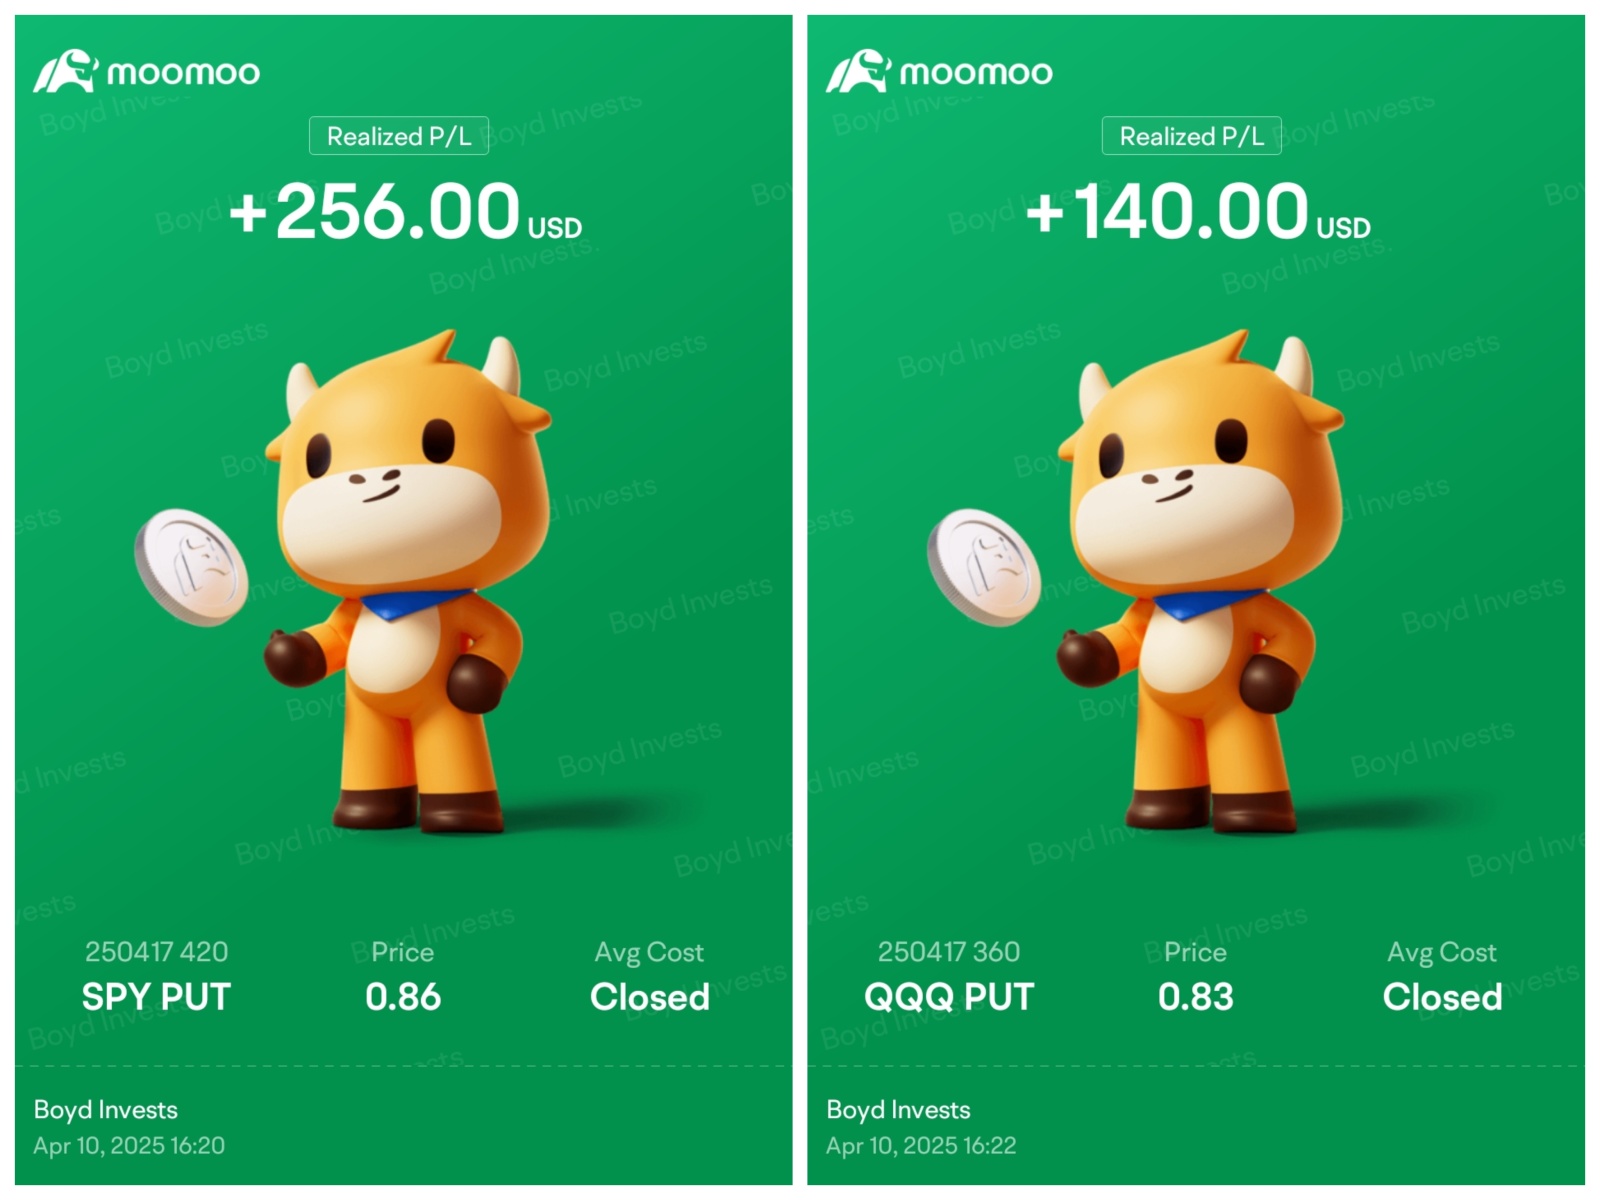The height and width of the screenshot is (1200, 1600).
Task: Click the 0.86 price value
Action: [x=403, y=997]
